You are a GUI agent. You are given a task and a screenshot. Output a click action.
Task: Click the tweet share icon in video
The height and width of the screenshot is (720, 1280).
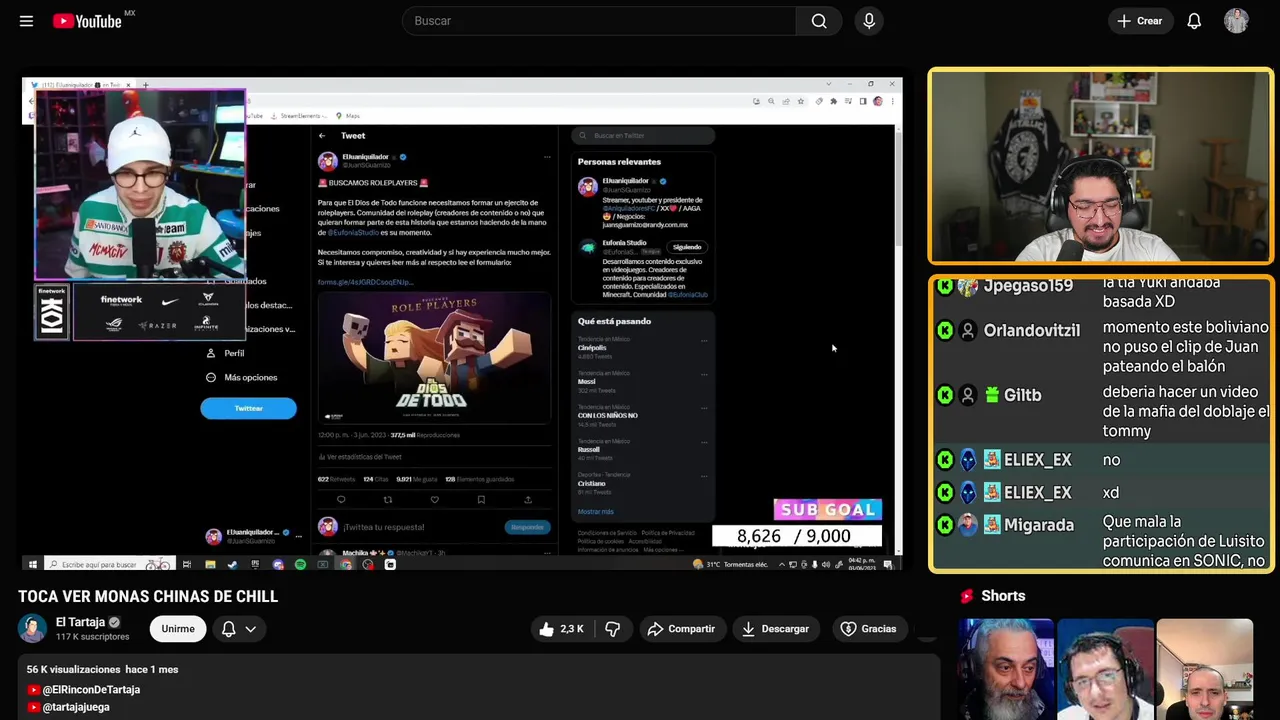pyautogui.click(x=528, y=500)
